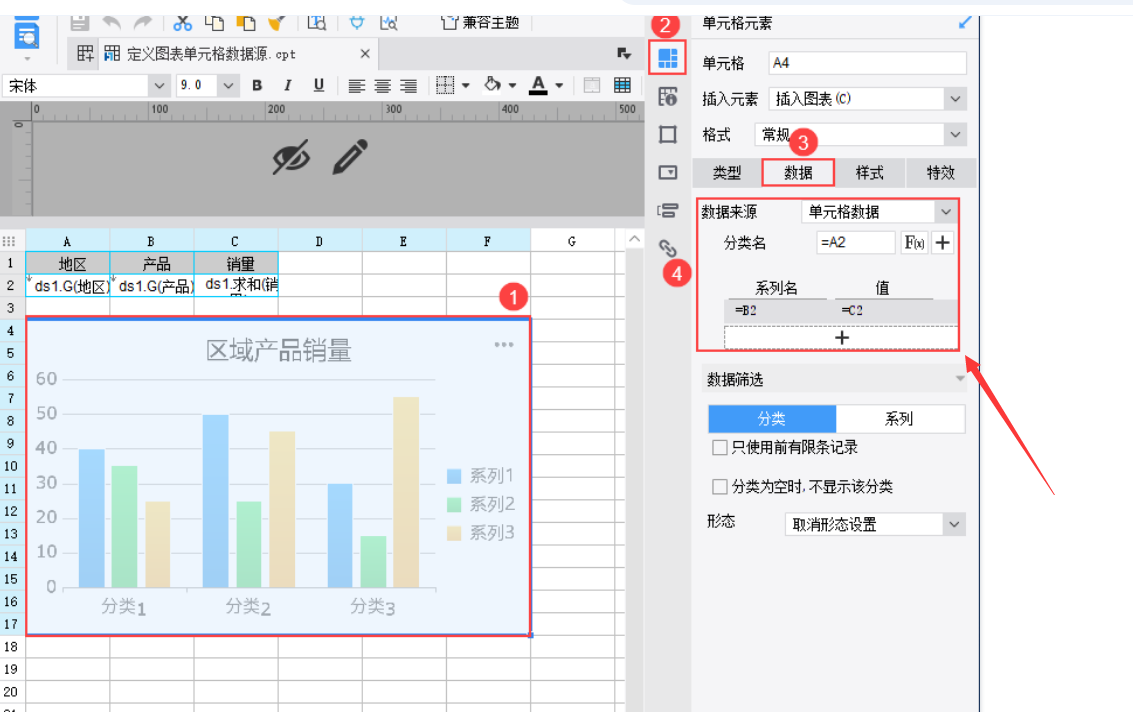This screenshot has height=712, width=1133.
Task: Check 分类为空时,不显示该分类 option
Action: click(719, 487)
